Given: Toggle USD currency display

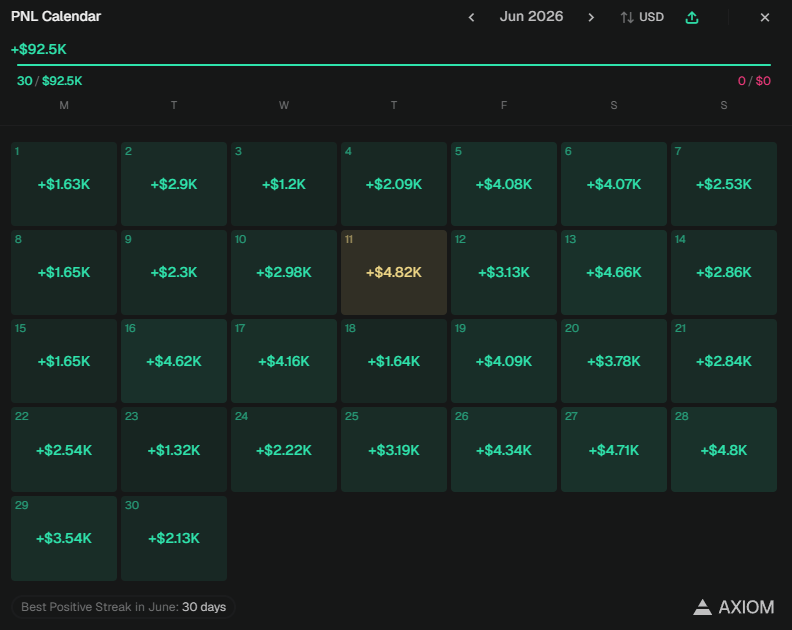Looking at the screenshot, I should (x=642, y=17).
